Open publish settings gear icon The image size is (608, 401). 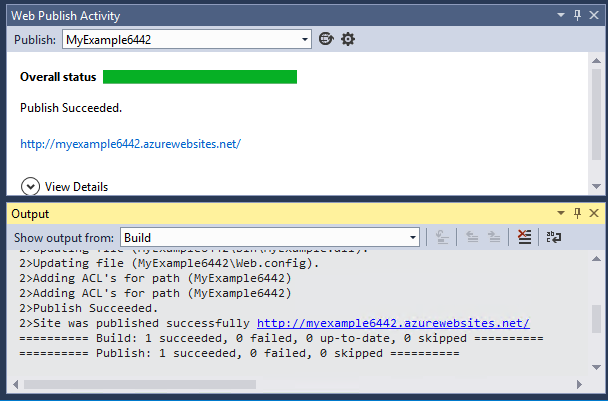click(x=348, y=39)
